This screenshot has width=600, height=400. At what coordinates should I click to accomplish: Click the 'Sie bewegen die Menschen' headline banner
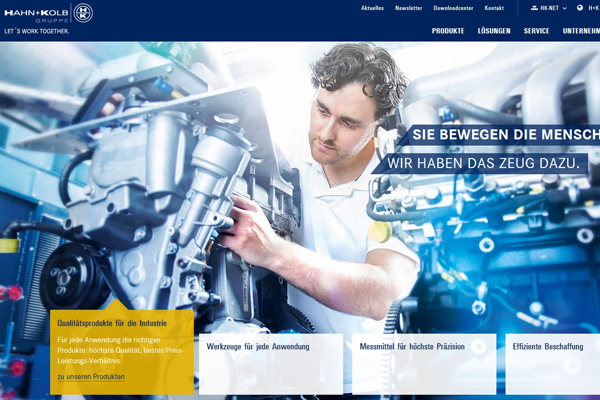tap(500, 135)
